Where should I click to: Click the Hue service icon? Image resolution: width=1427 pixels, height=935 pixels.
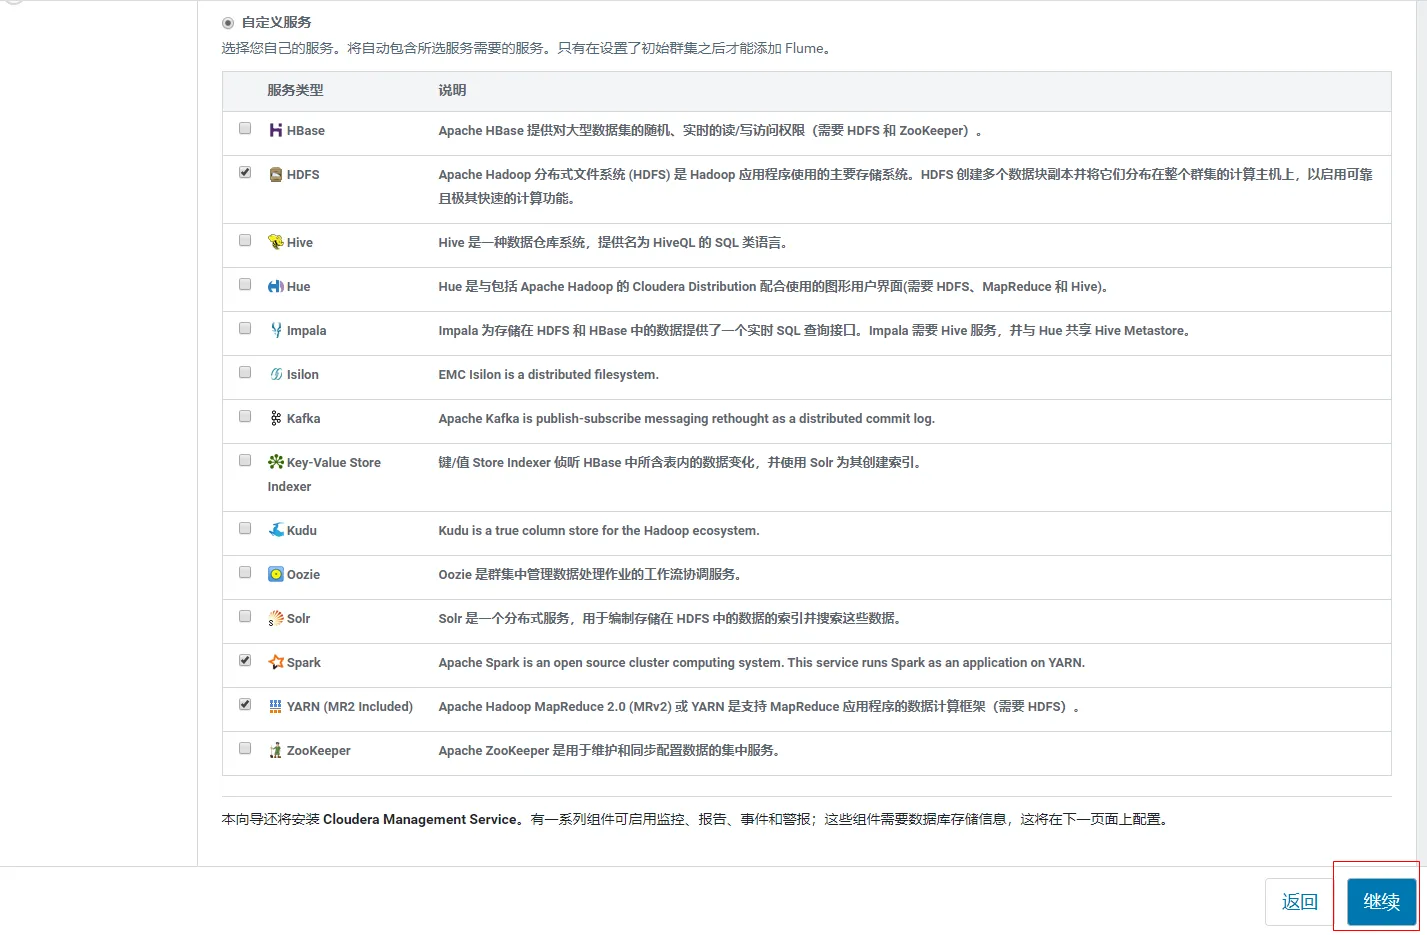276,286
